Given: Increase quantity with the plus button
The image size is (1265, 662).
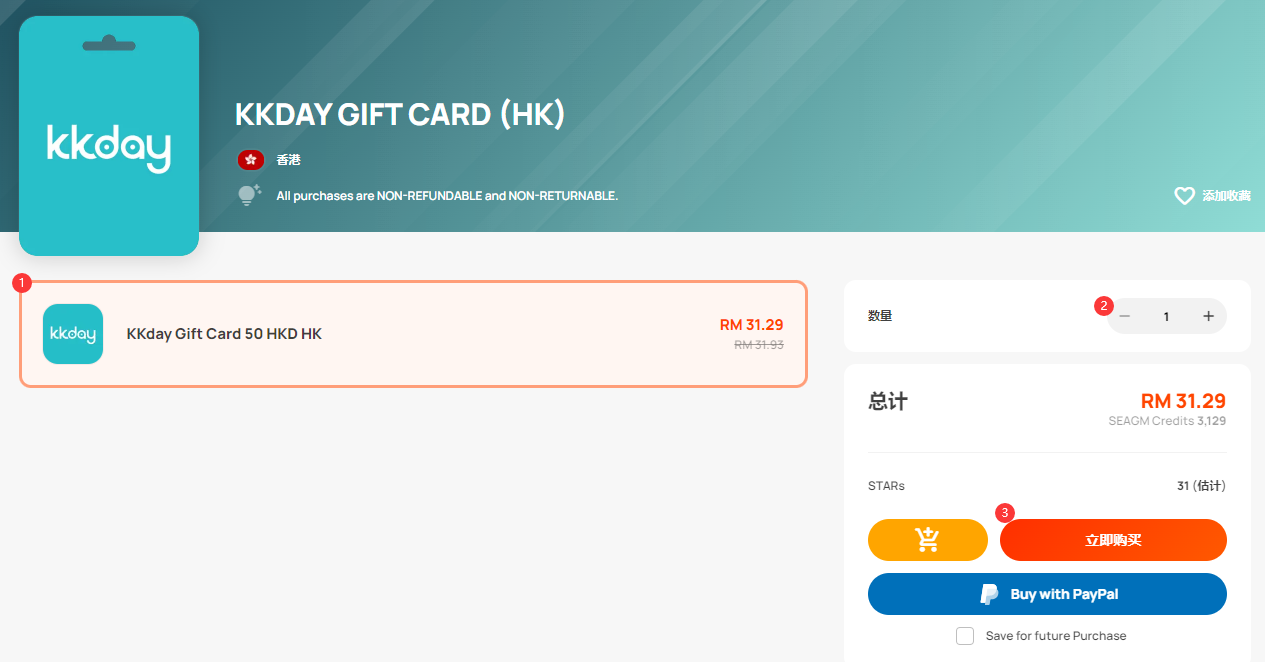Looking at the screenshot, I should 1208,316.
